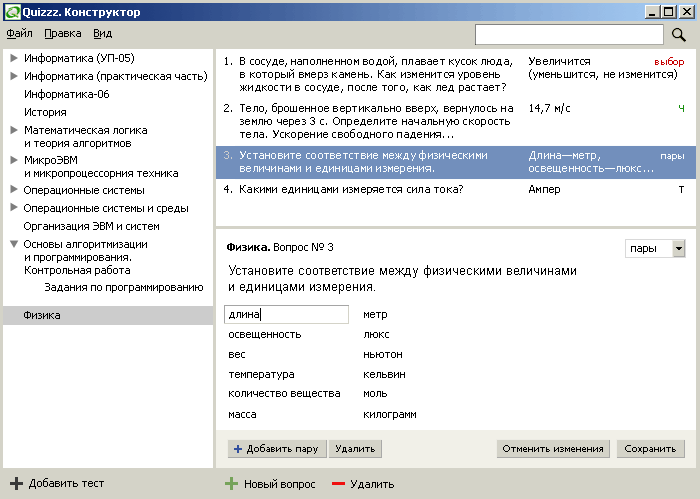Select question 4 about сила тока
The height and width of the screenshot is (499, 700).
point(350,189)
